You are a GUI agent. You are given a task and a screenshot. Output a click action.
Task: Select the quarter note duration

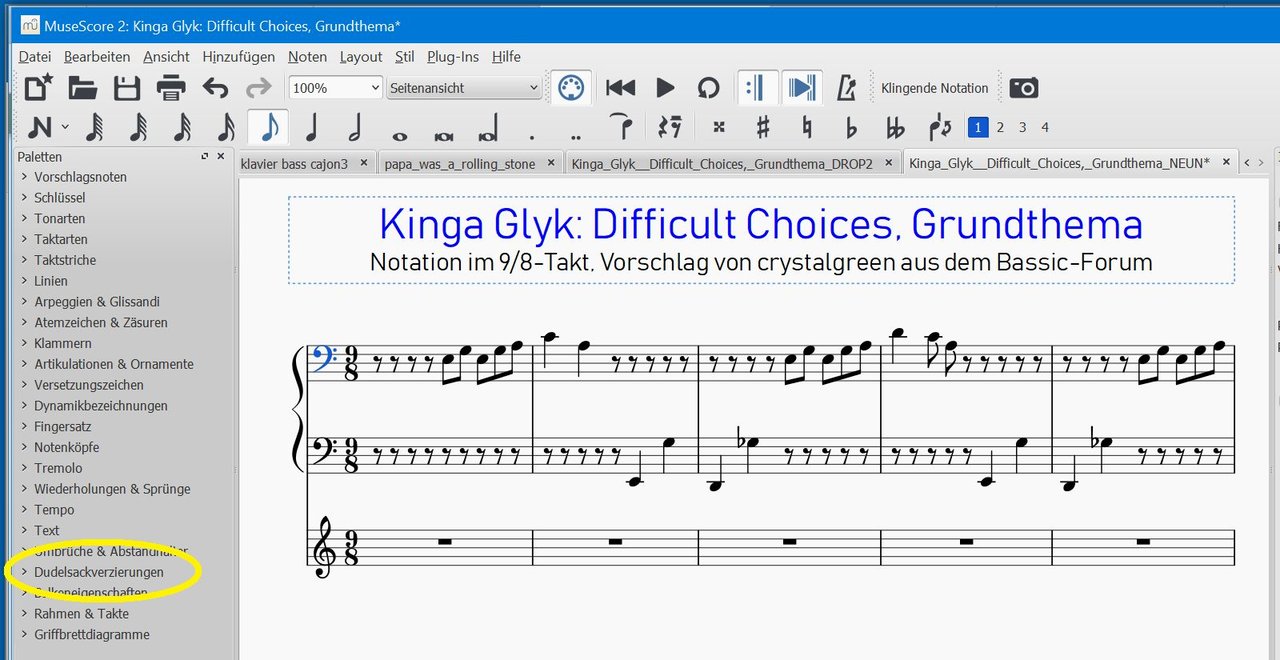click(311, 127)
